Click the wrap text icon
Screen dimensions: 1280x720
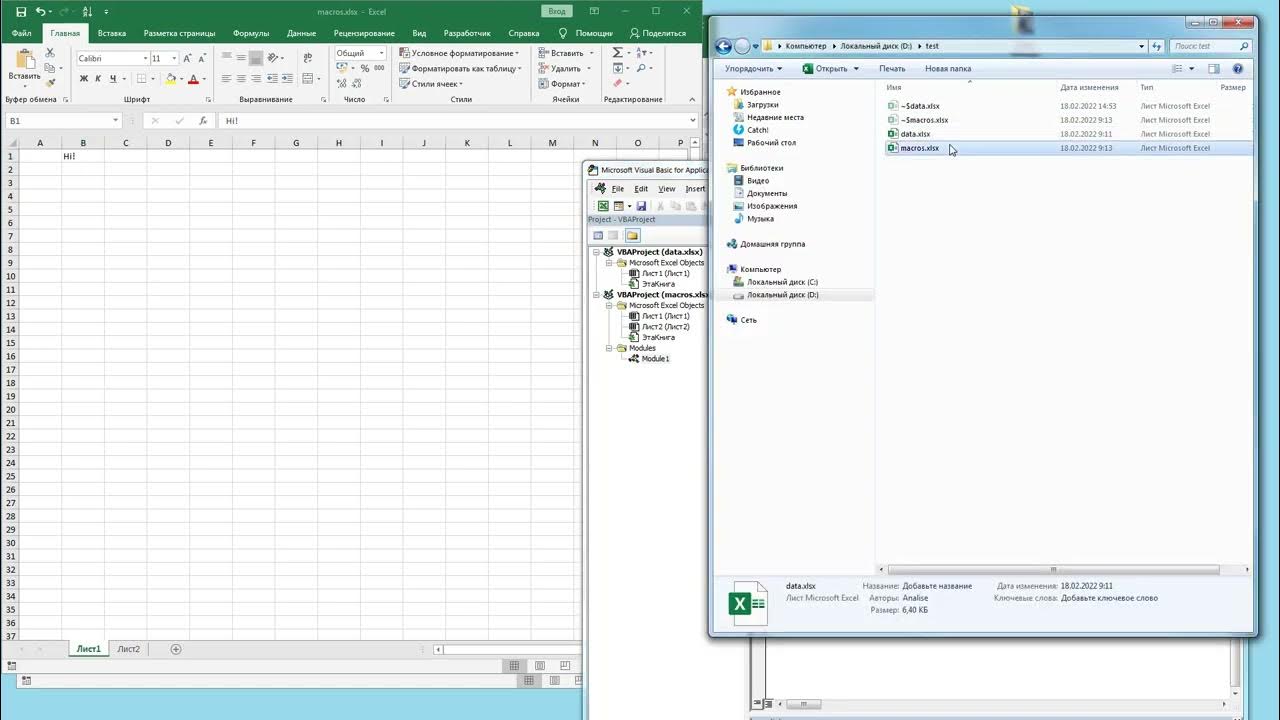tap(307, 58)
